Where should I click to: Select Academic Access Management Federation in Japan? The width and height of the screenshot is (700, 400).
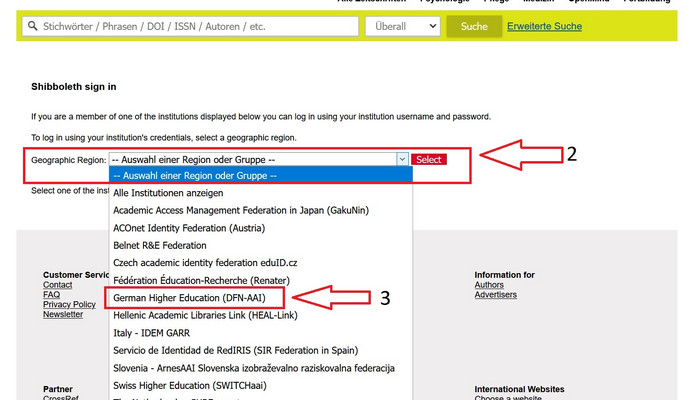[261, 210]
